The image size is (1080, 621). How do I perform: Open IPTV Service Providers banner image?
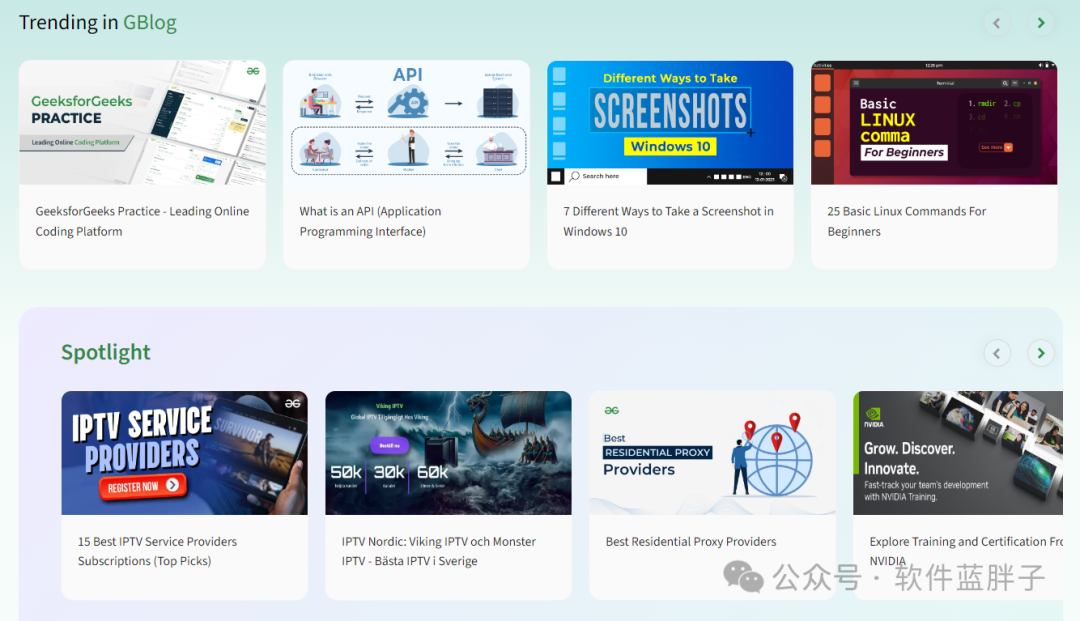point(185,453)
